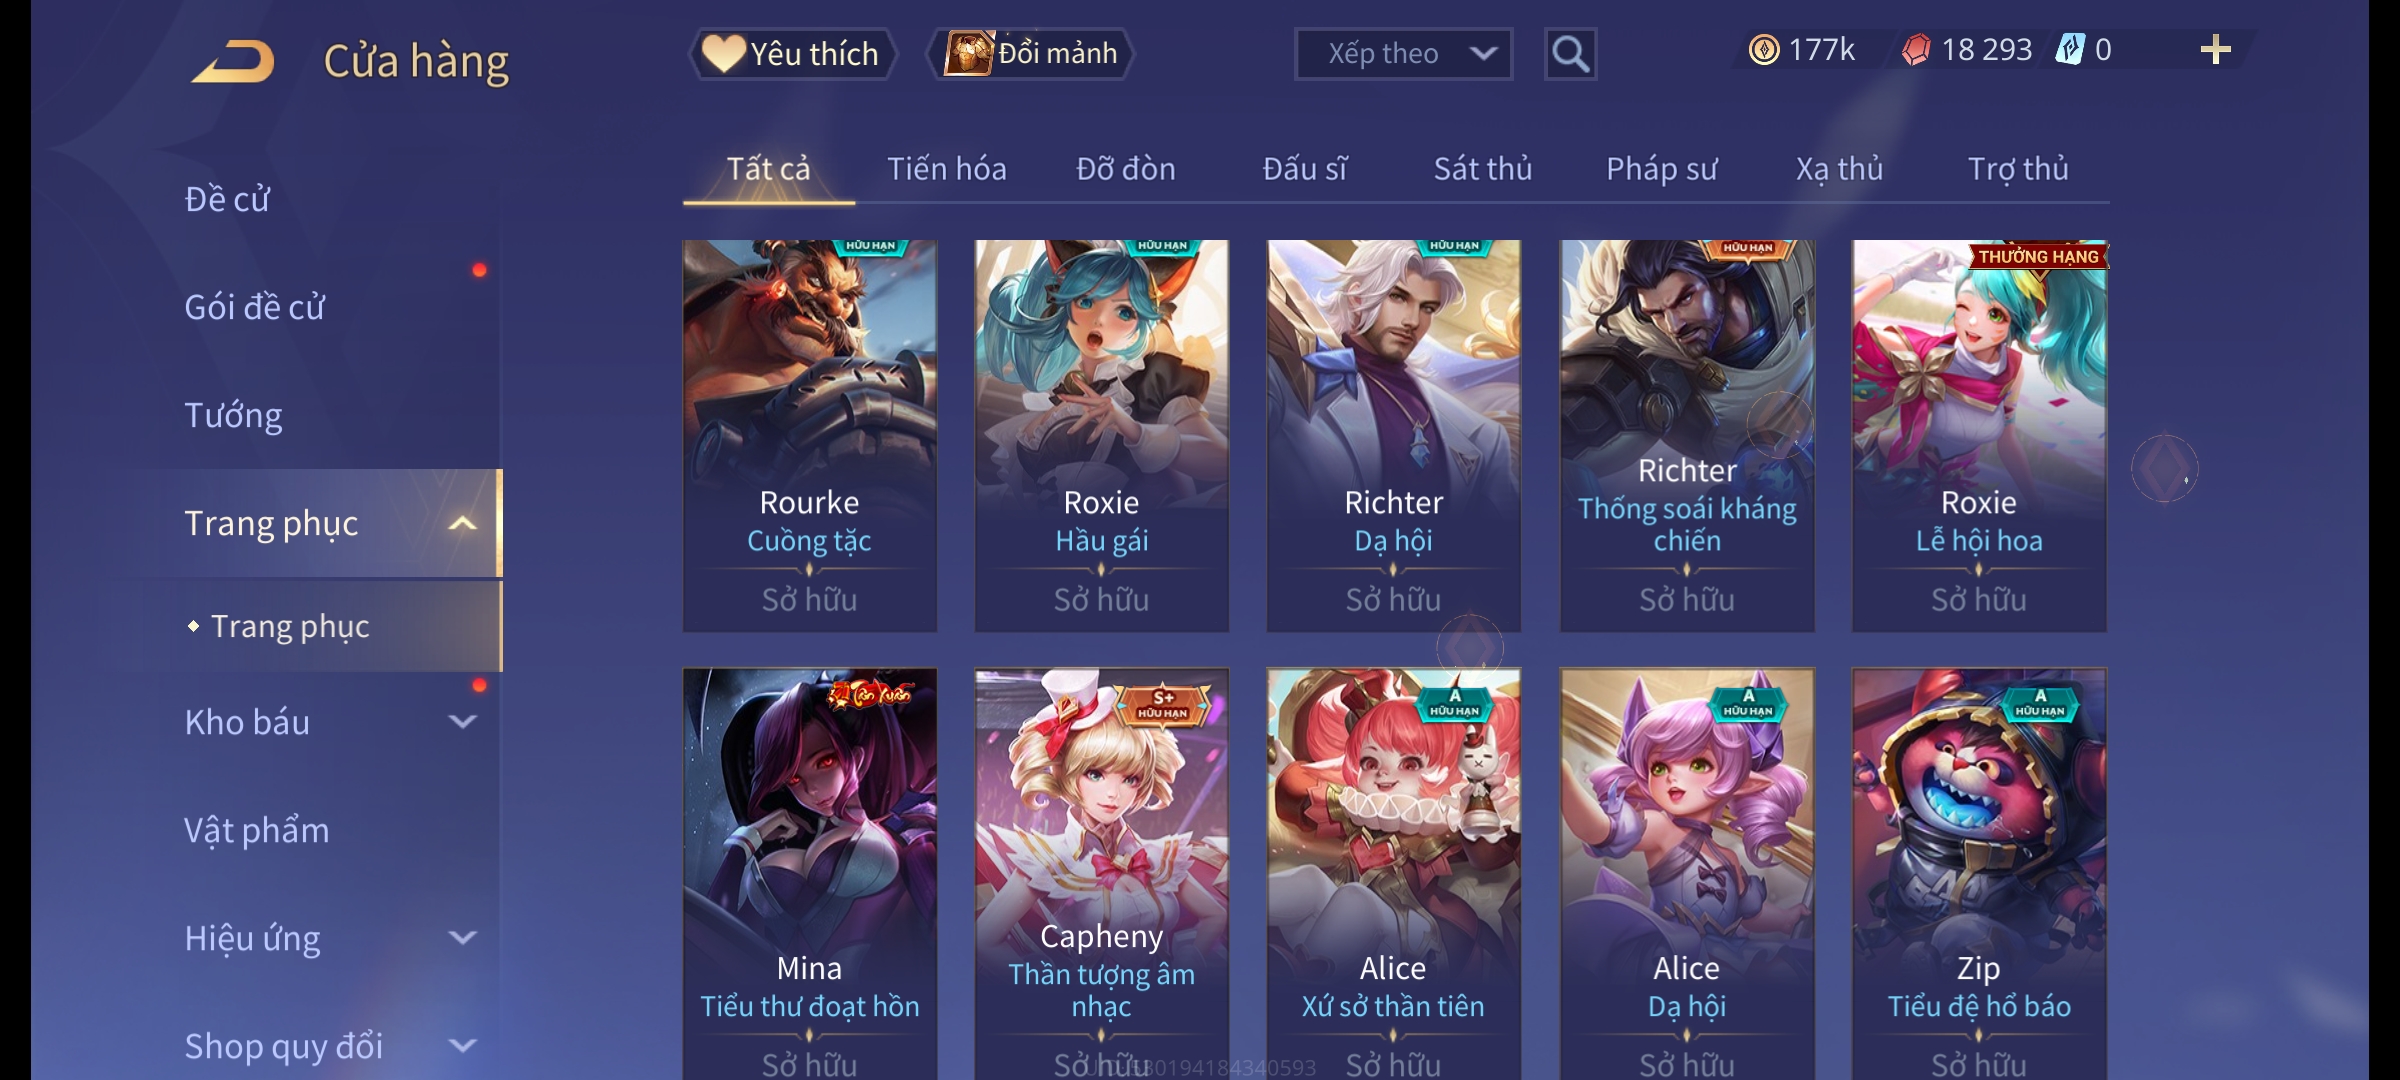Switch to the Sát thủ tab
Image resolution: width=2400 pixels, height=1080 pixels.
(1483, 169)
